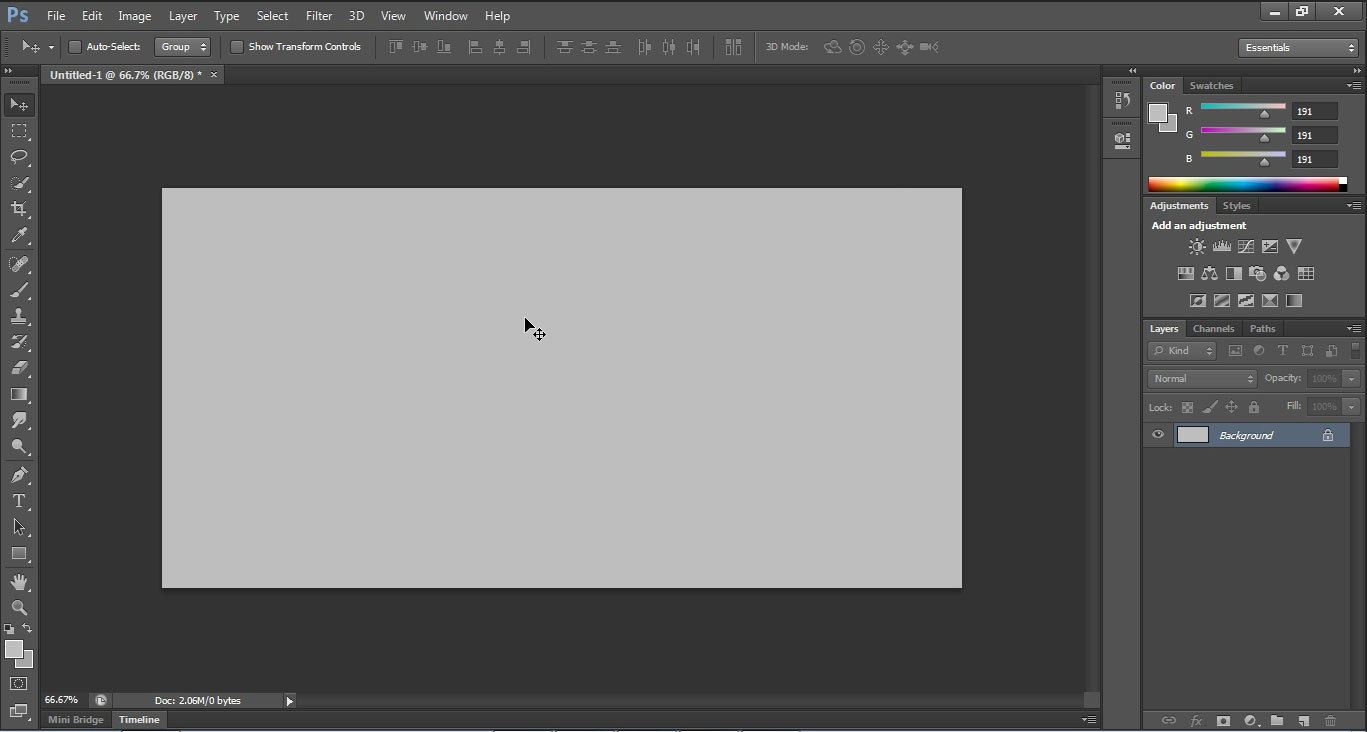Screen dimensions: 1367x732
Task: Toggle lock image pixels
Action: (x=1209, y=407)
